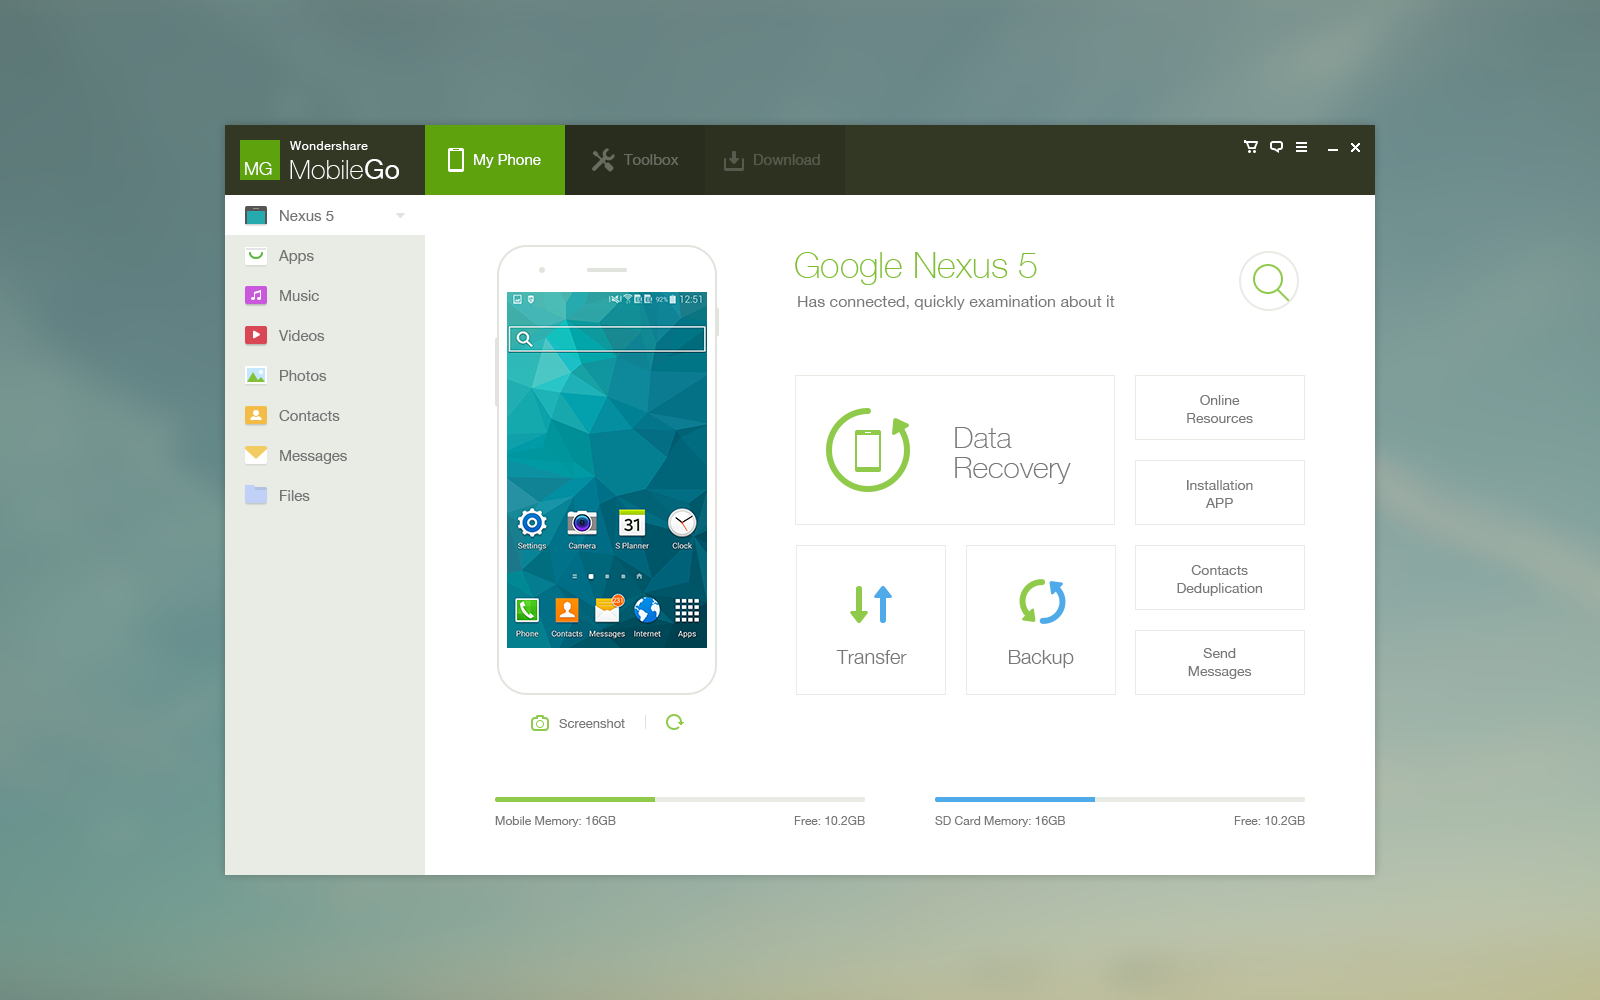Image resolution: width=1600 pixels, height=1000 pixels.
Task: Take a Screenshot of the phone
Action: (x=578, y=723)
